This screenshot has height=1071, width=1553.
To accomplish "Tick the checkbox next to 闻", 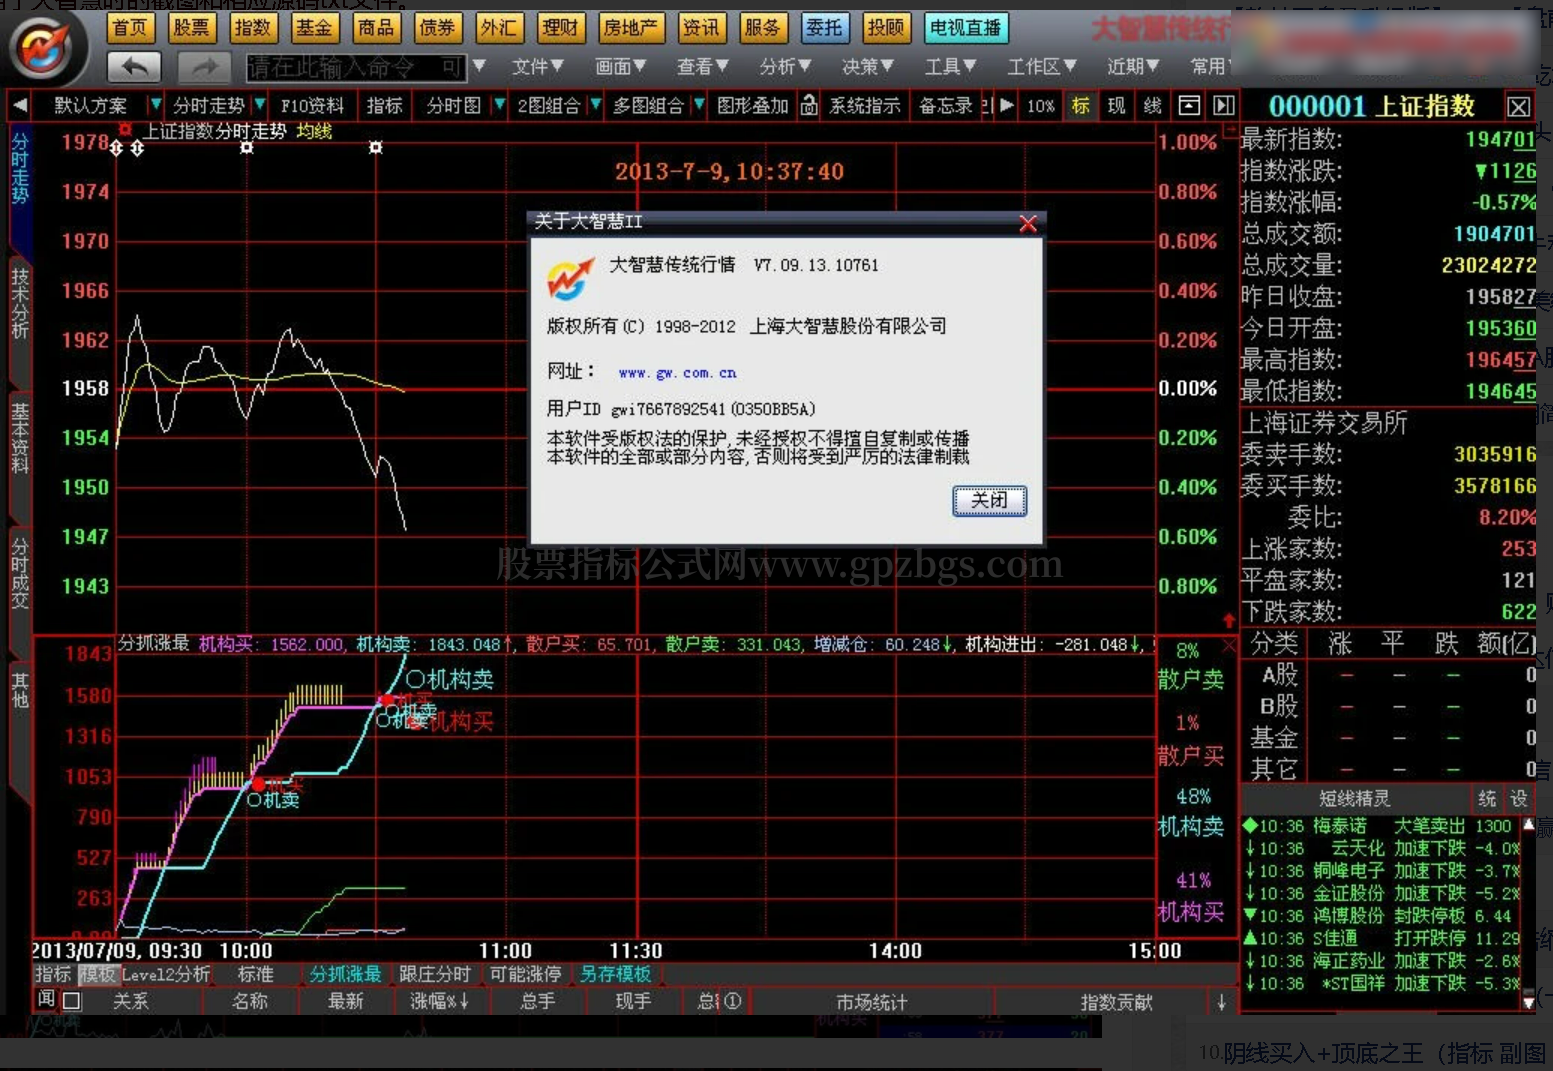I will tap(71, 1000).
